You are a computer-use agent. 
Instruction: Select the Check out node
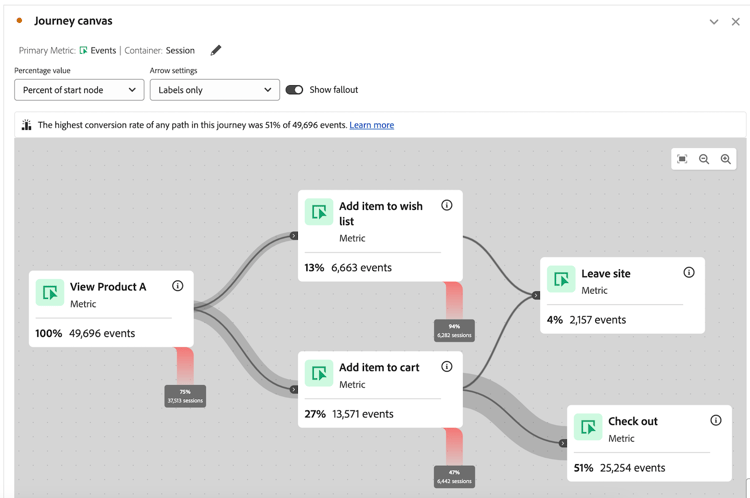tap(649, 443)
